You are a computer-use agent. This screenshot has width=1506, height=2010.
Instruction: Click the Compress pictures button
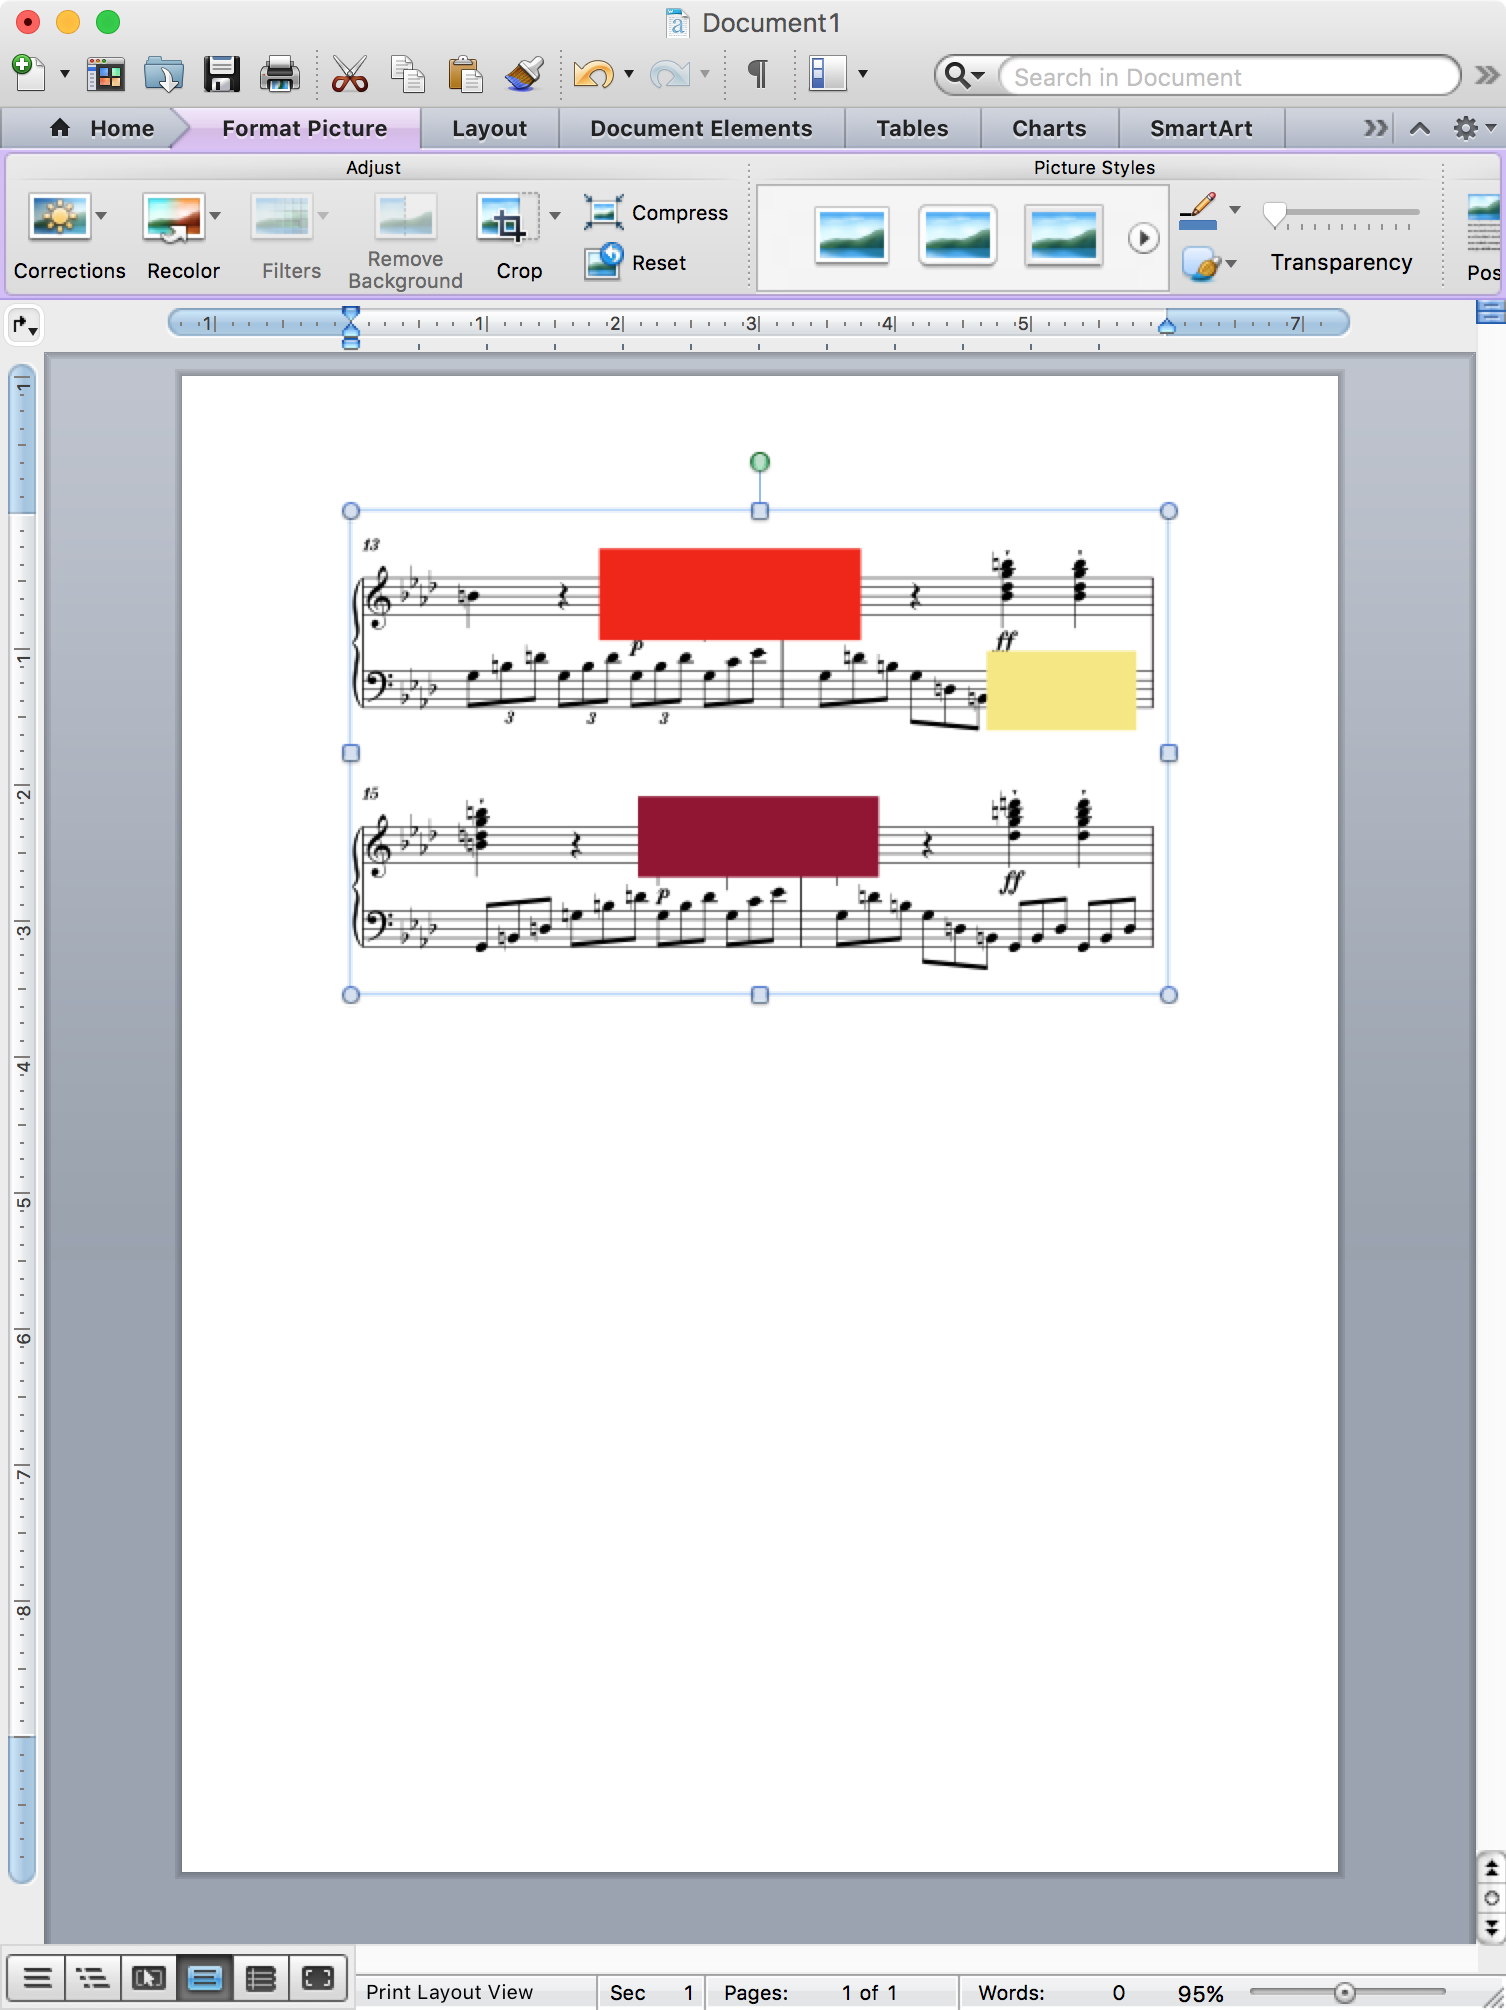656,213
